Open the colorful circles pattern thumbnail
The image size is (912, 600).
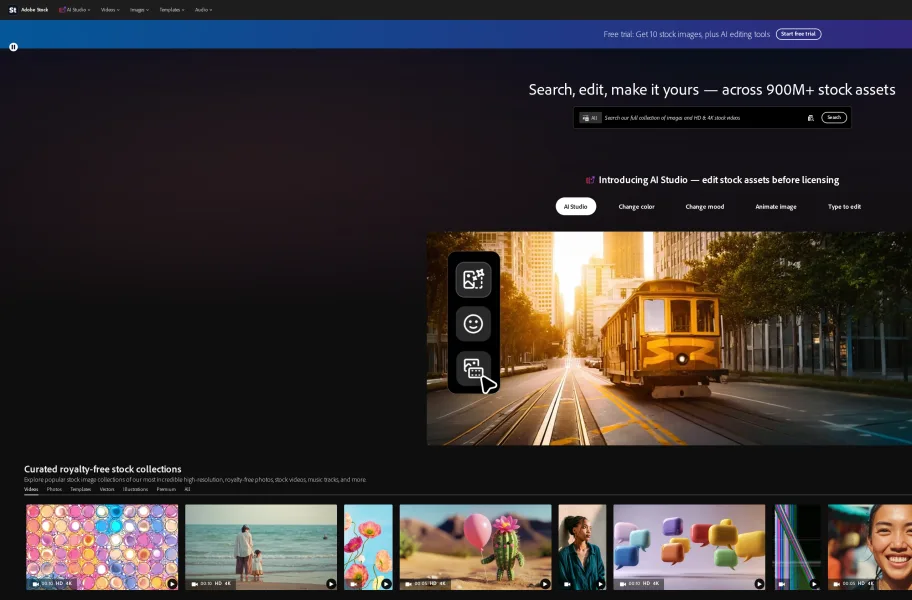click(102, 547)
